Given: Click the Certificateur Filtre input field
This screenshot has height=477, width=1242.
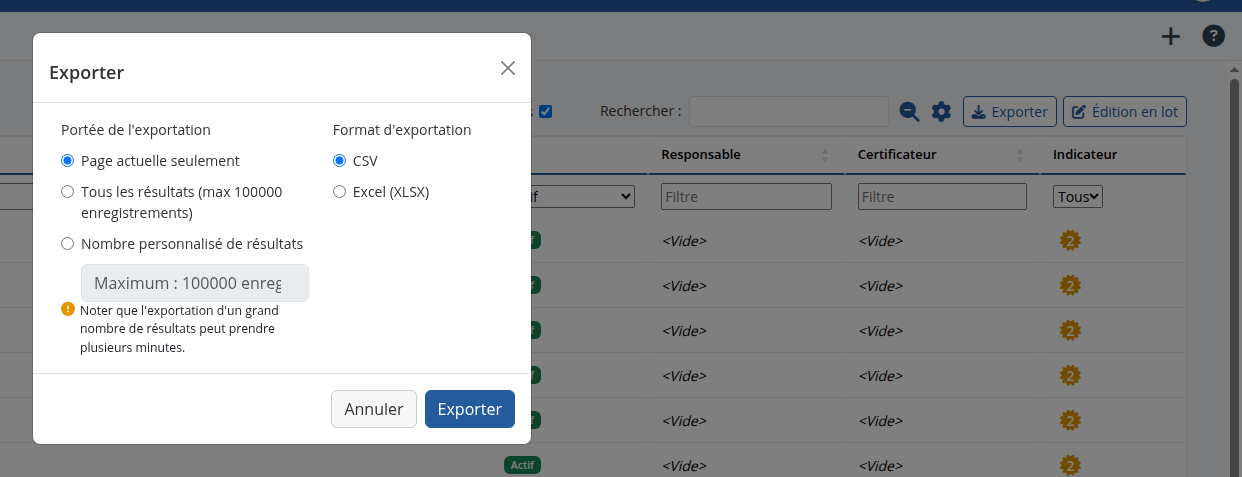Looking at the screenshot, I should coord(942,197).
